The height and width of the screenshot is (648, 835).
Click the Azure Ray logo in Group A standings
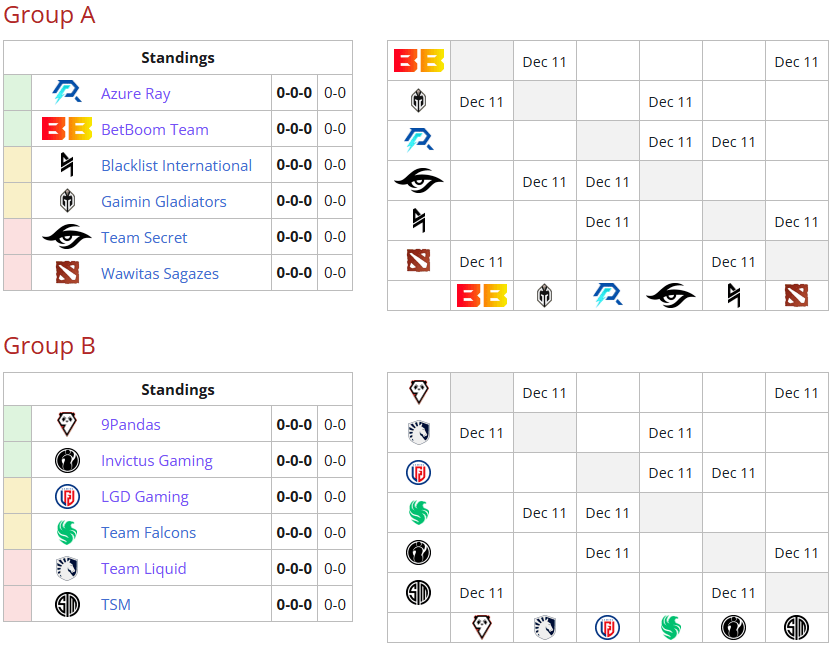pos(65,93)
